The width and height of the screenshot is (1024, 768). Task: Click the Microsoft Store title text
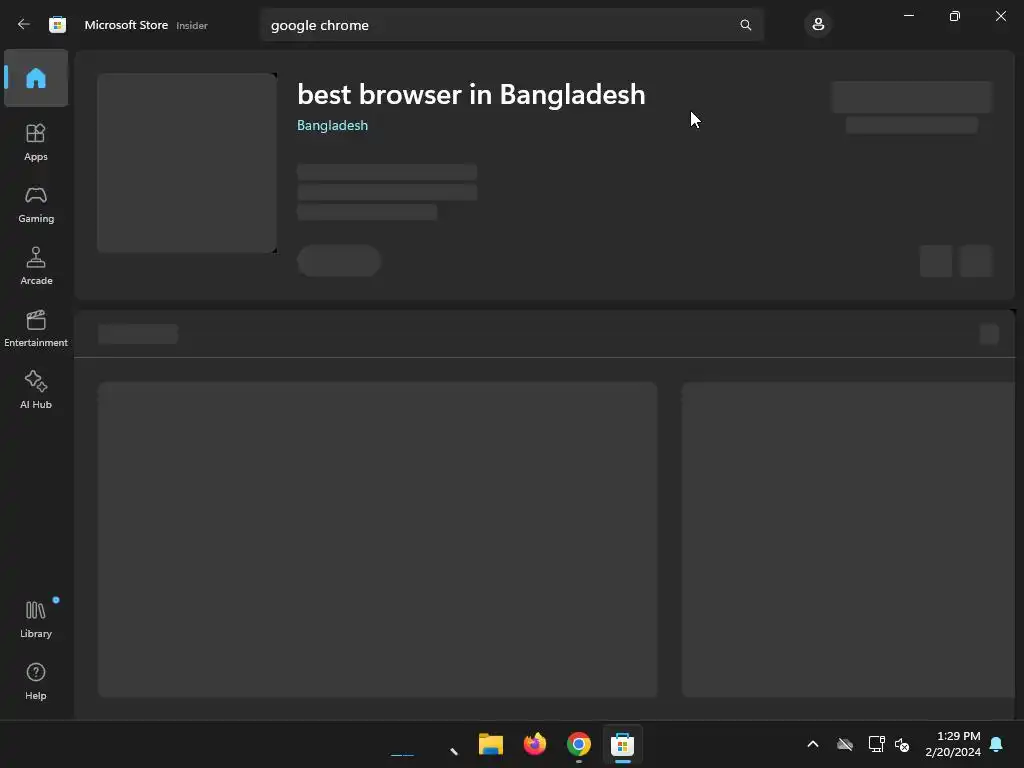click(x=126, y=25)
